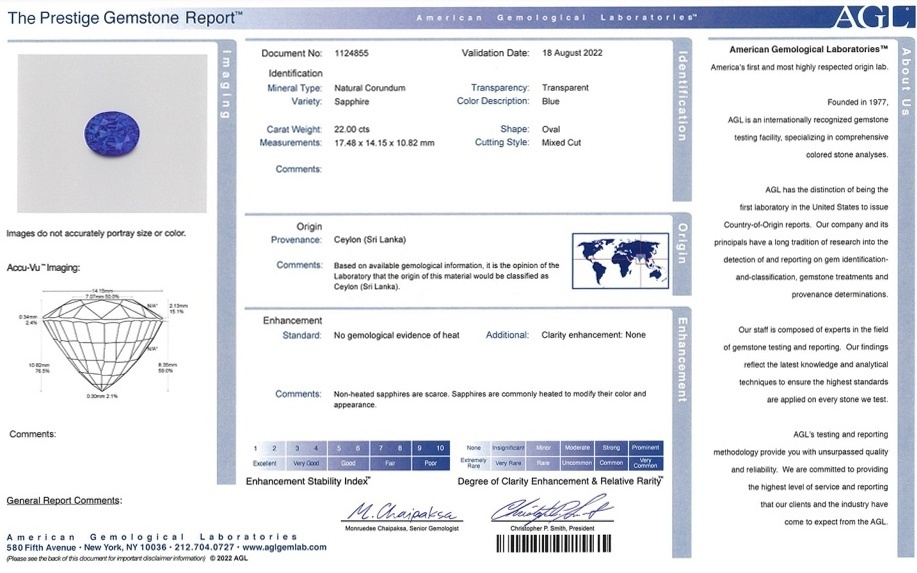Click the 'Prominent' clarity enhancement cell
This screenshot has height=573, width=917.
pyautogui.click(x=646, y=448)
